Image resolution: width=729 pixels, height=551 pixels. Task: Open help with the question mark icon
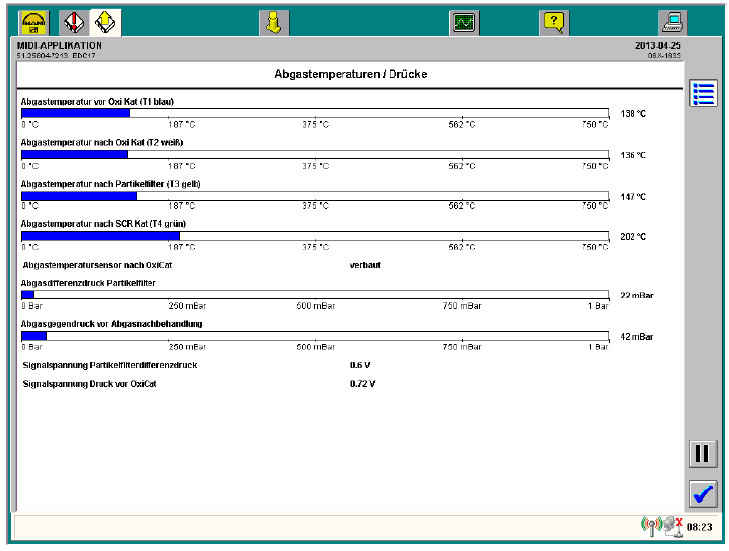pos(554,22)
